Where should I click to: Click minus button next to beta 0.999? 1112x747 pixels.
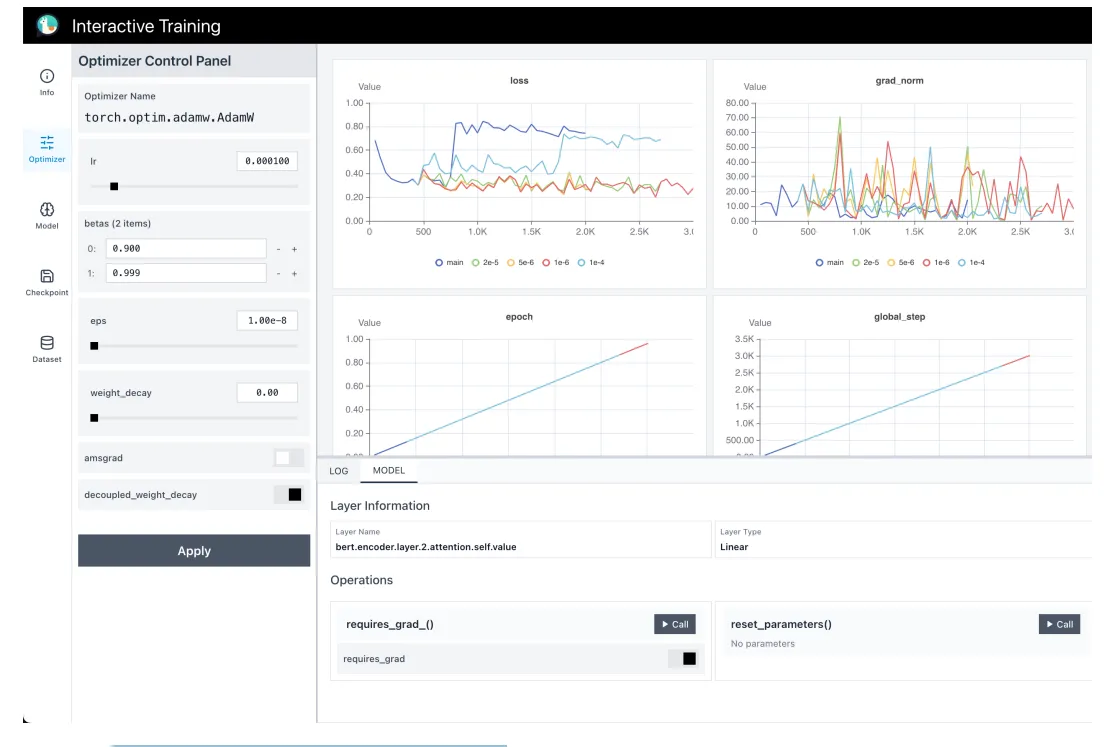[x=279, y=273]
